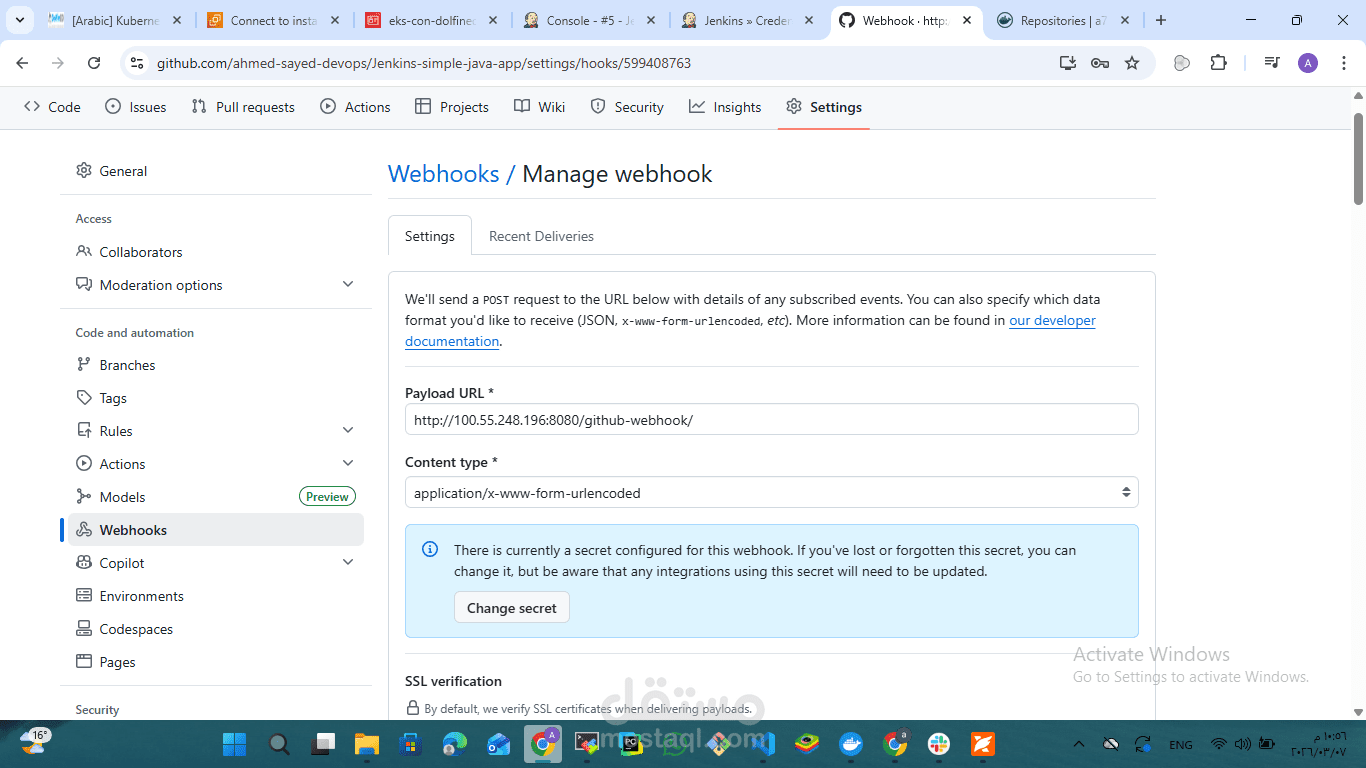1366x768 pixels.
Task: Open the Content type dropdown
Action: point(771,493)
